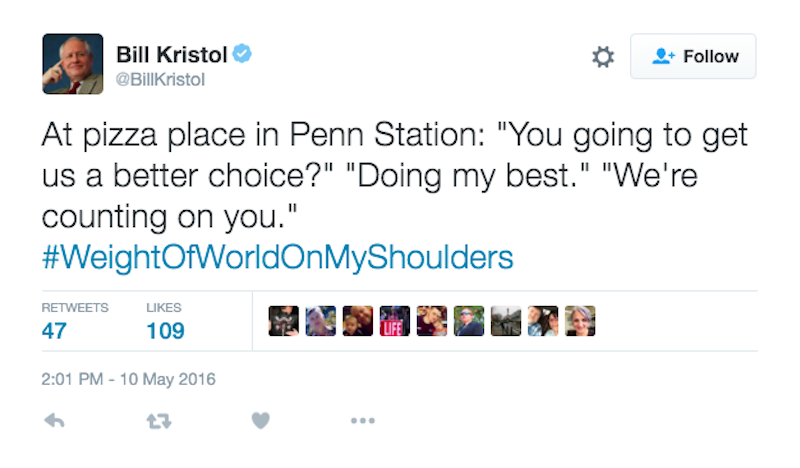The width and height of the screenshot is (800, 468).
Task: Click the gray-haired woman's avatar at row end
Action: (580, 320)
